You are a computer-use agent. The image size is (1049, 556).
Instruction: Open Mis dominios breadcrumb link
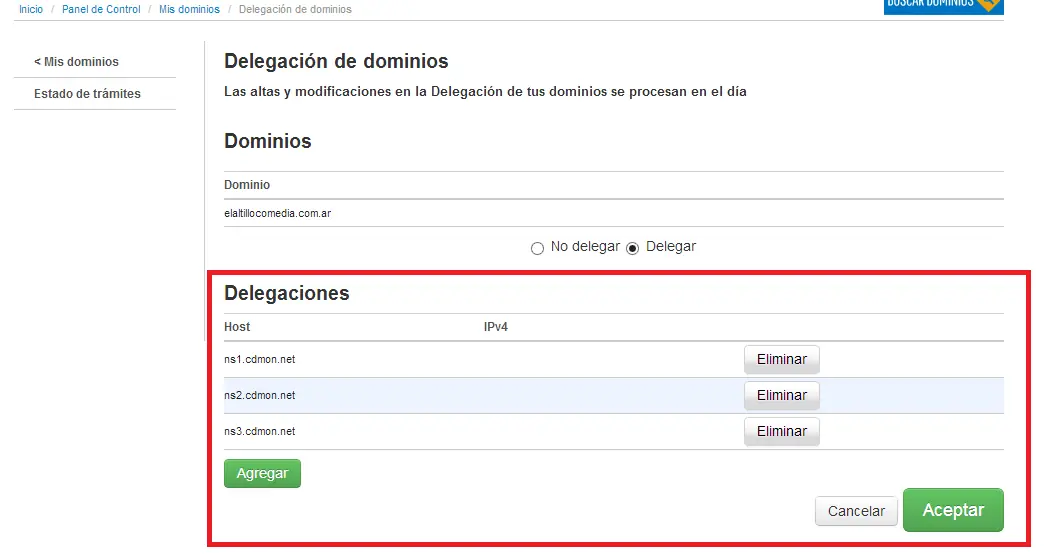coord(189,9)
